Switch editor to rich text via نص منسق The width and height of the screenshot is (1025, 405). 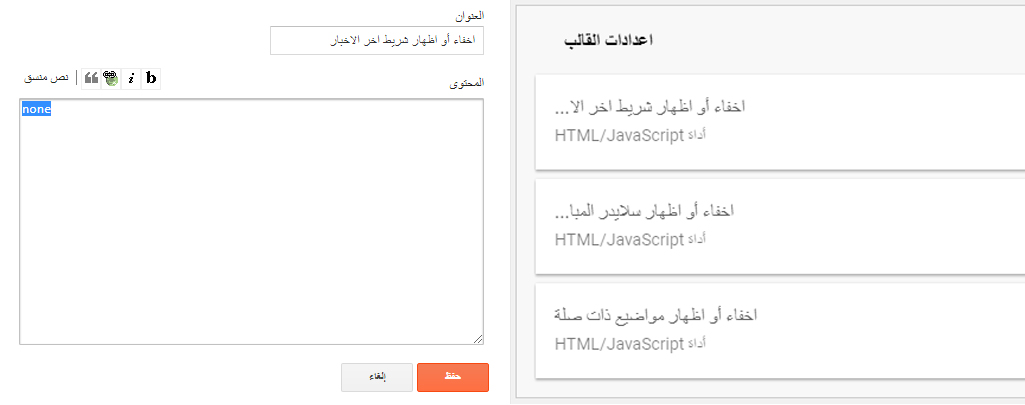tap(46, 78)
